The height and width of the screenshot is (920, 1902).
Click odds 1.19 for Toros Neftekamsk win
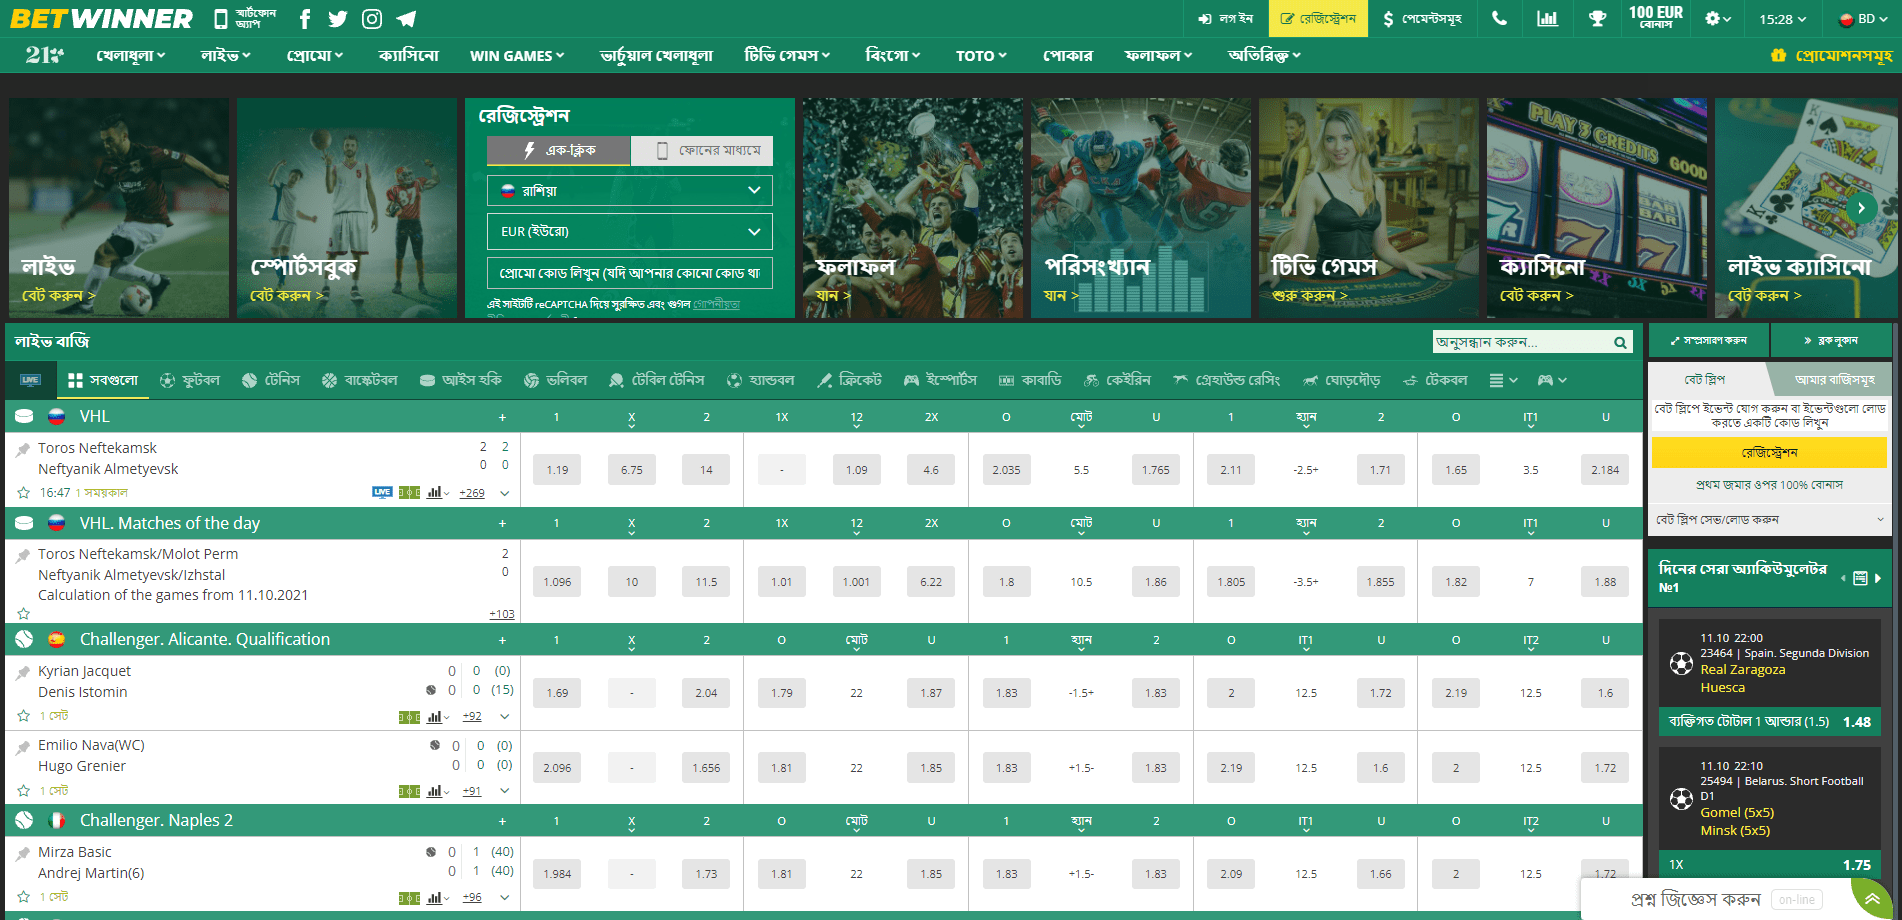coord(557,470)
